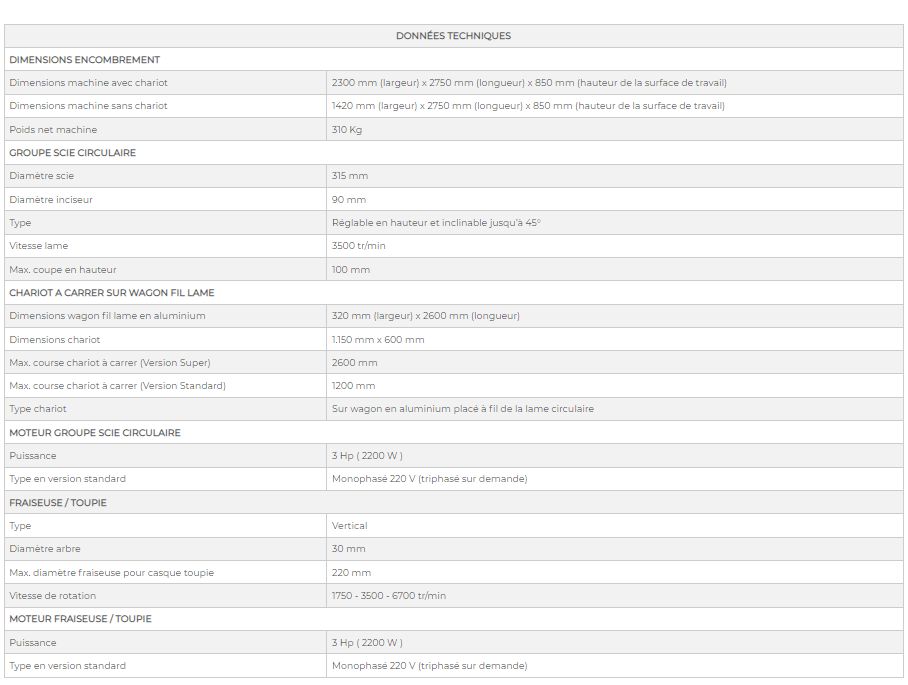Click the "310 Kg" net weight value

coord(347,130)
